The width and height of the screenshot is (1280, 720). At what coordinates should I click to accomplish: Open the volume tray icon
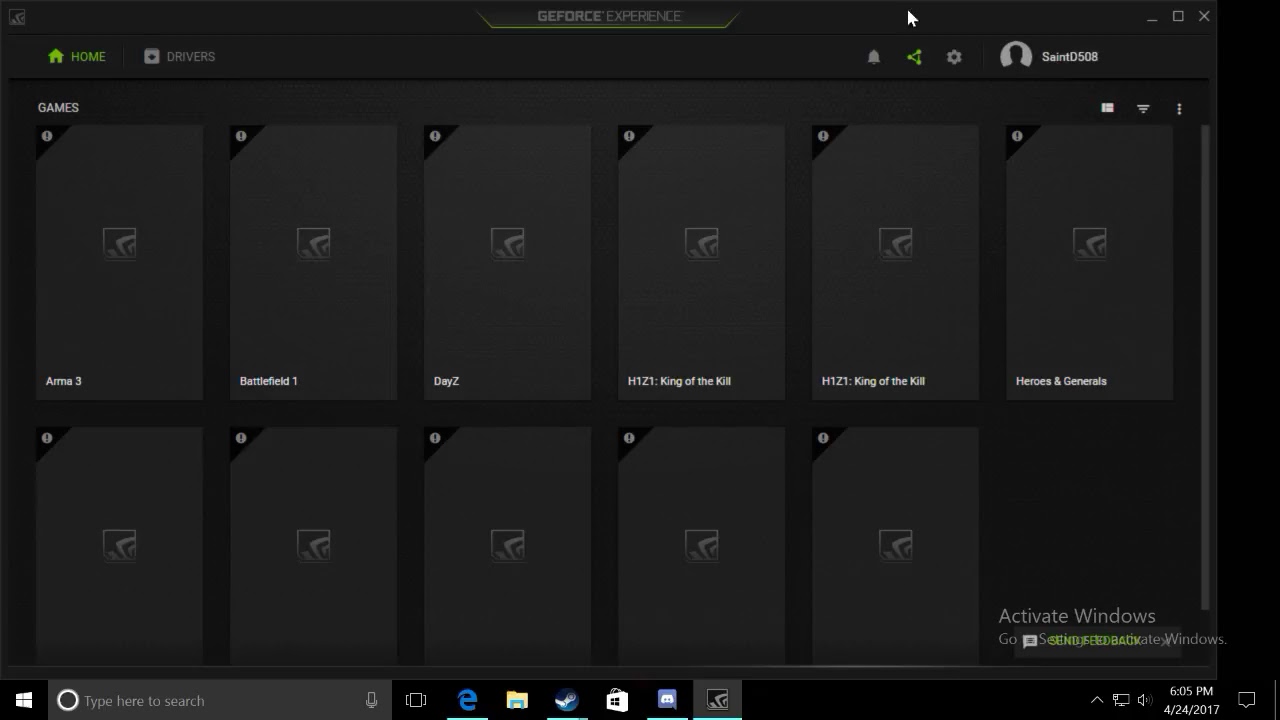pyautogui.click(x=1144, y=700)
